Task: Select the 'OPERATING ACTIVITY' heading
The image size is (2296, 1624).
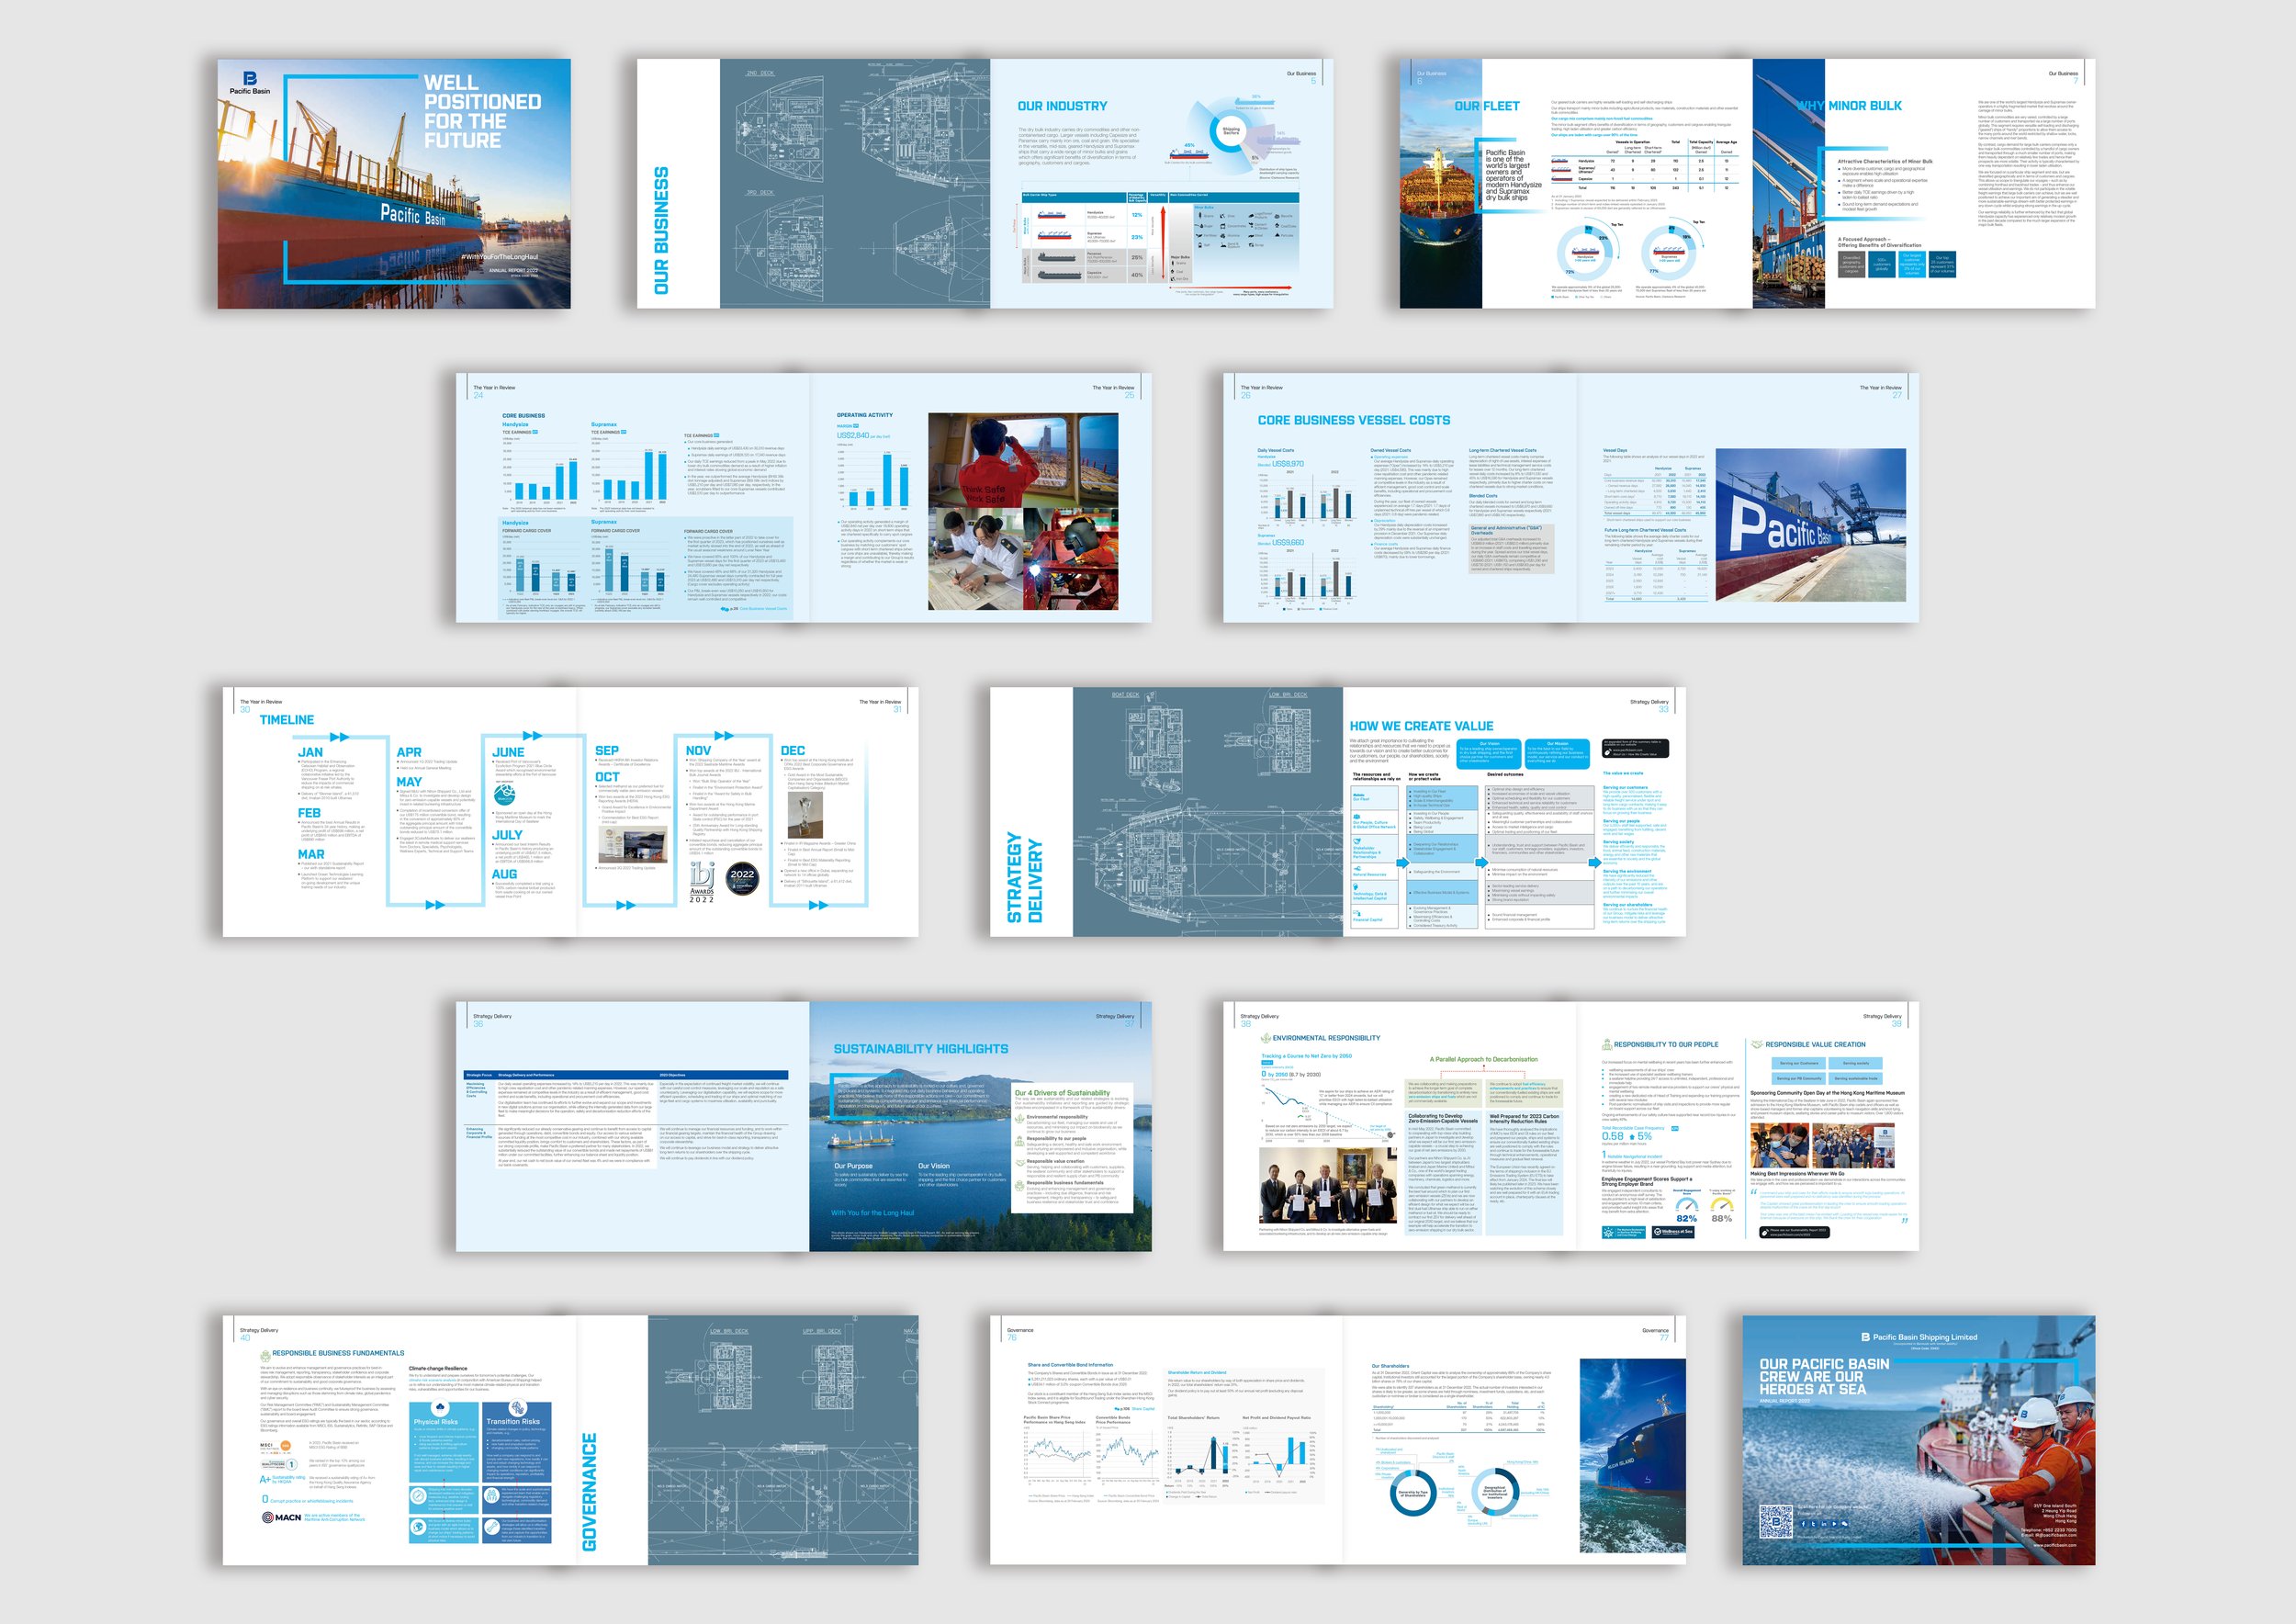Action: point(865,415)
